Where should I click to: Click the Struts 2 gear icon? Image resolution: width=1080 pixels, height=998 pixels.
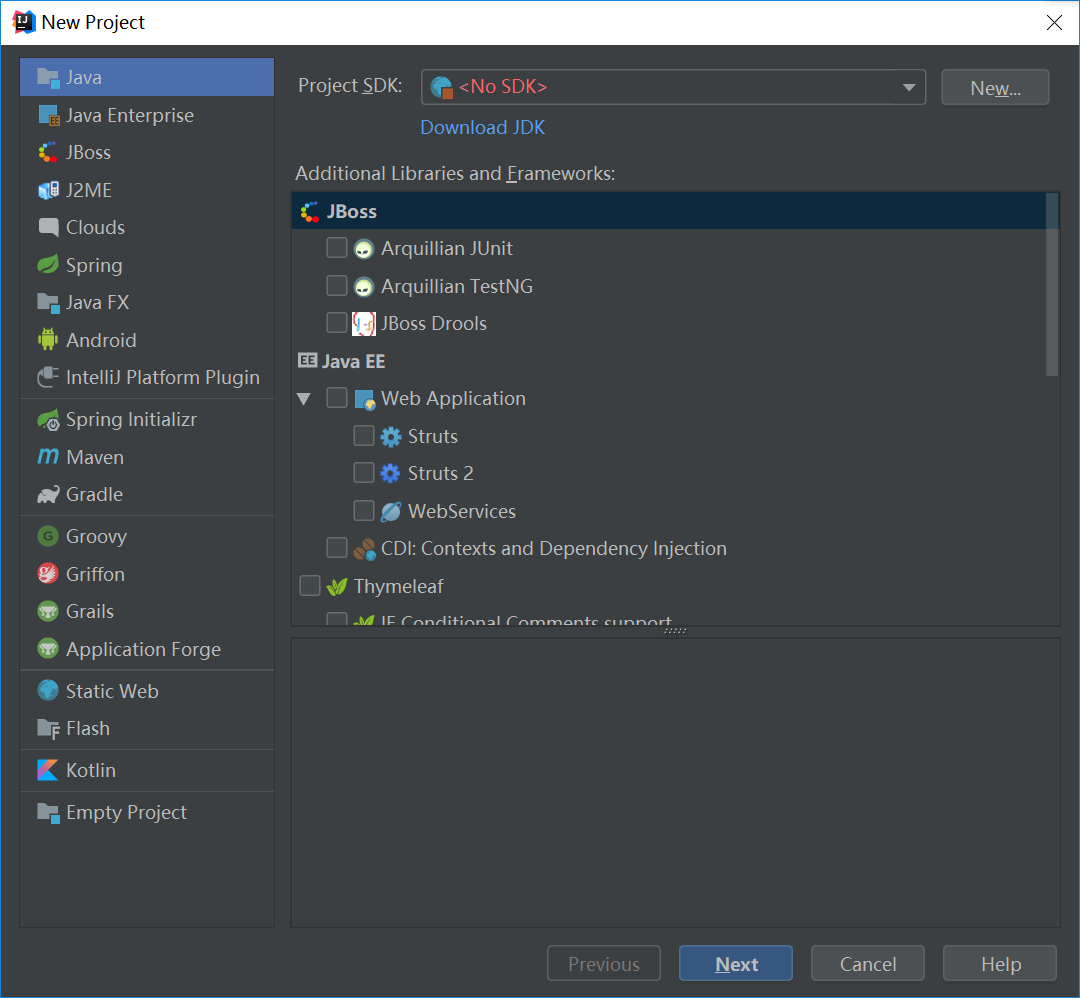391,474
